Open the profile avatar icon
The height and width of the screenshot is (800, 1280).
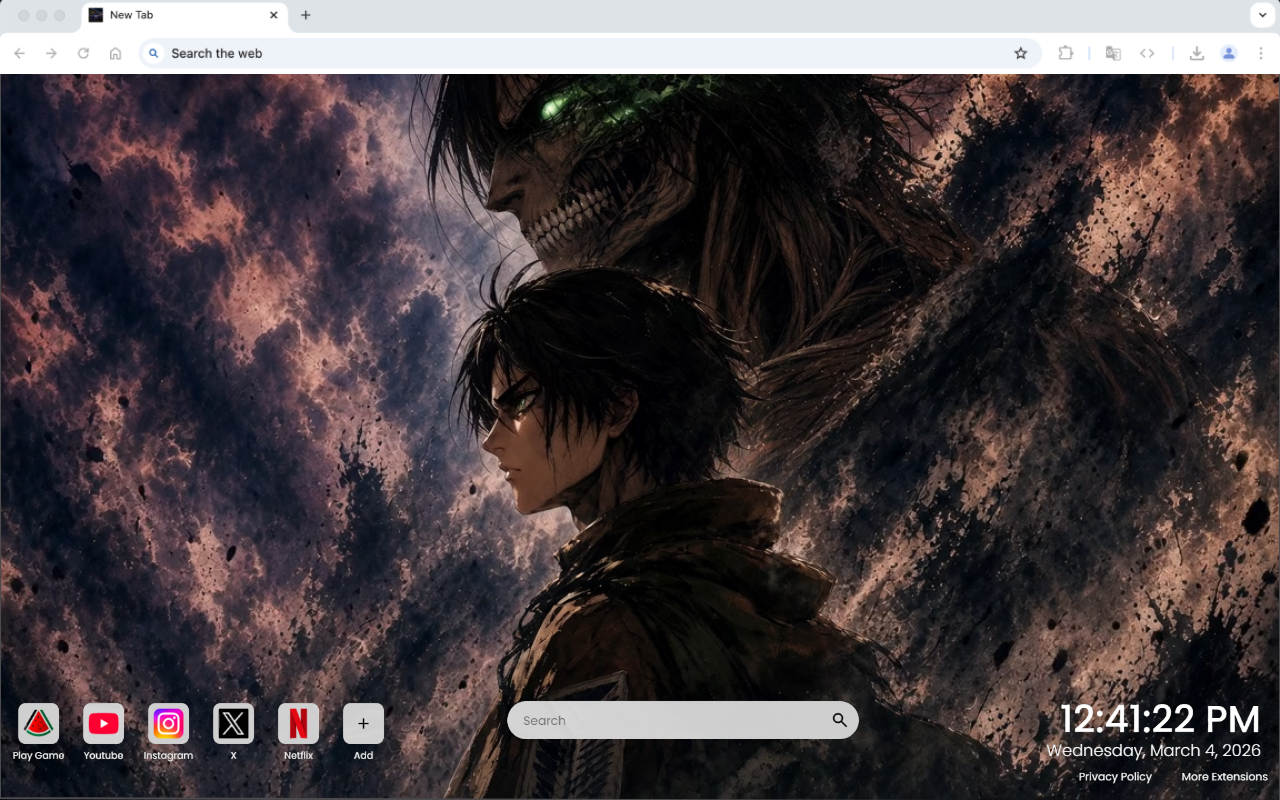coord(1229,53)
